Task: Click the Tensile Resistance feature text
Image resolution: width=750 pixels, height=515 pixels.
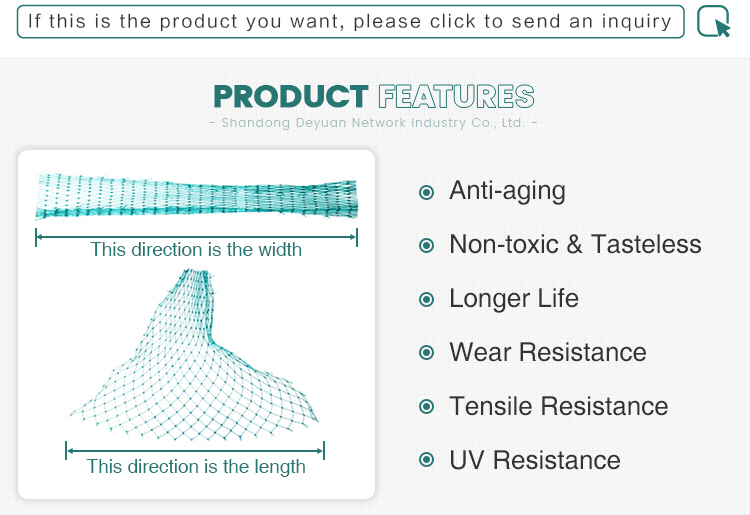Action: point(559,406)
